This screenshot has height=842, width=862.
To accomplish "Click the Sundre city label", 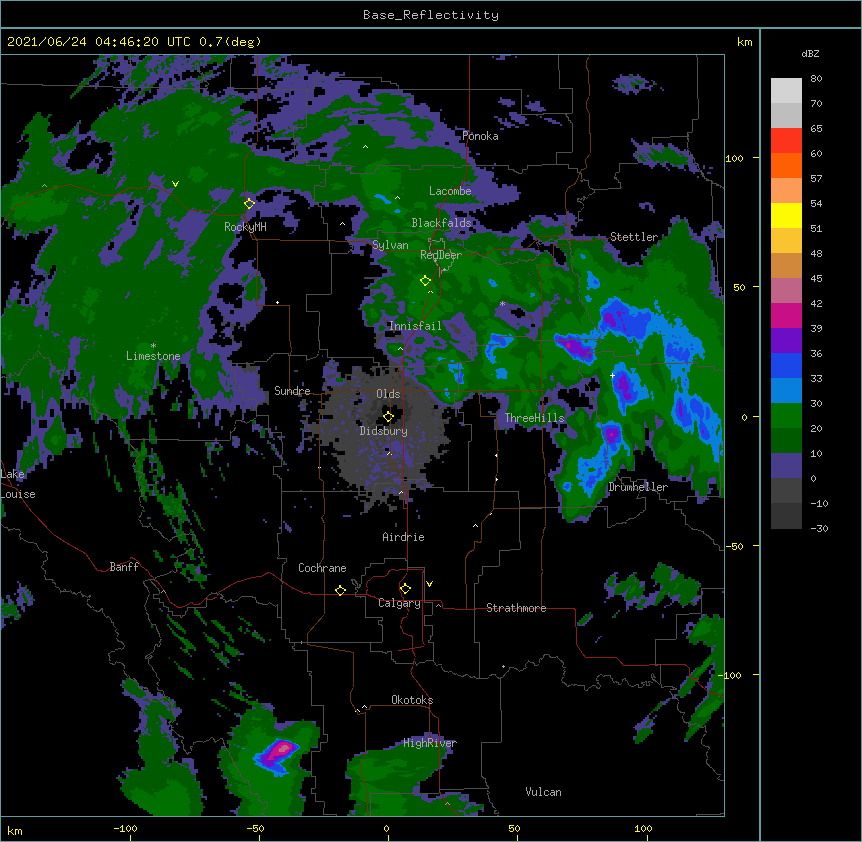I will 292,391.
